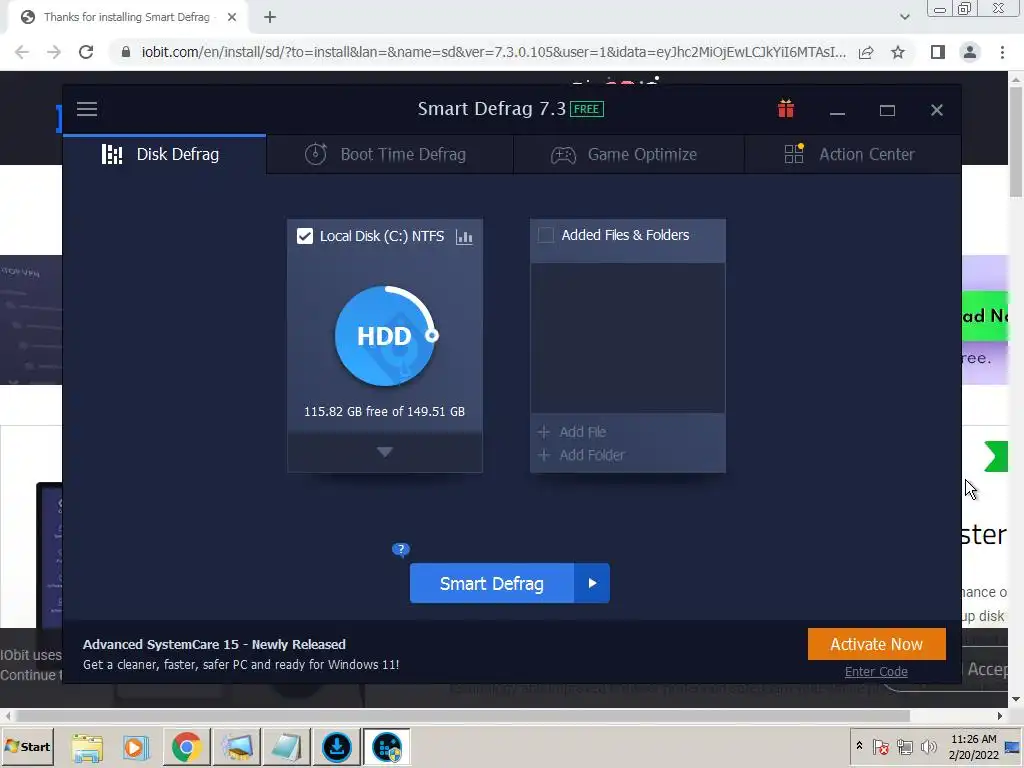The width and height of the screenshot is (1024, 768).
Task: Open the Smart Defrag hamburger menu
Action: click(x=87, y=109)
